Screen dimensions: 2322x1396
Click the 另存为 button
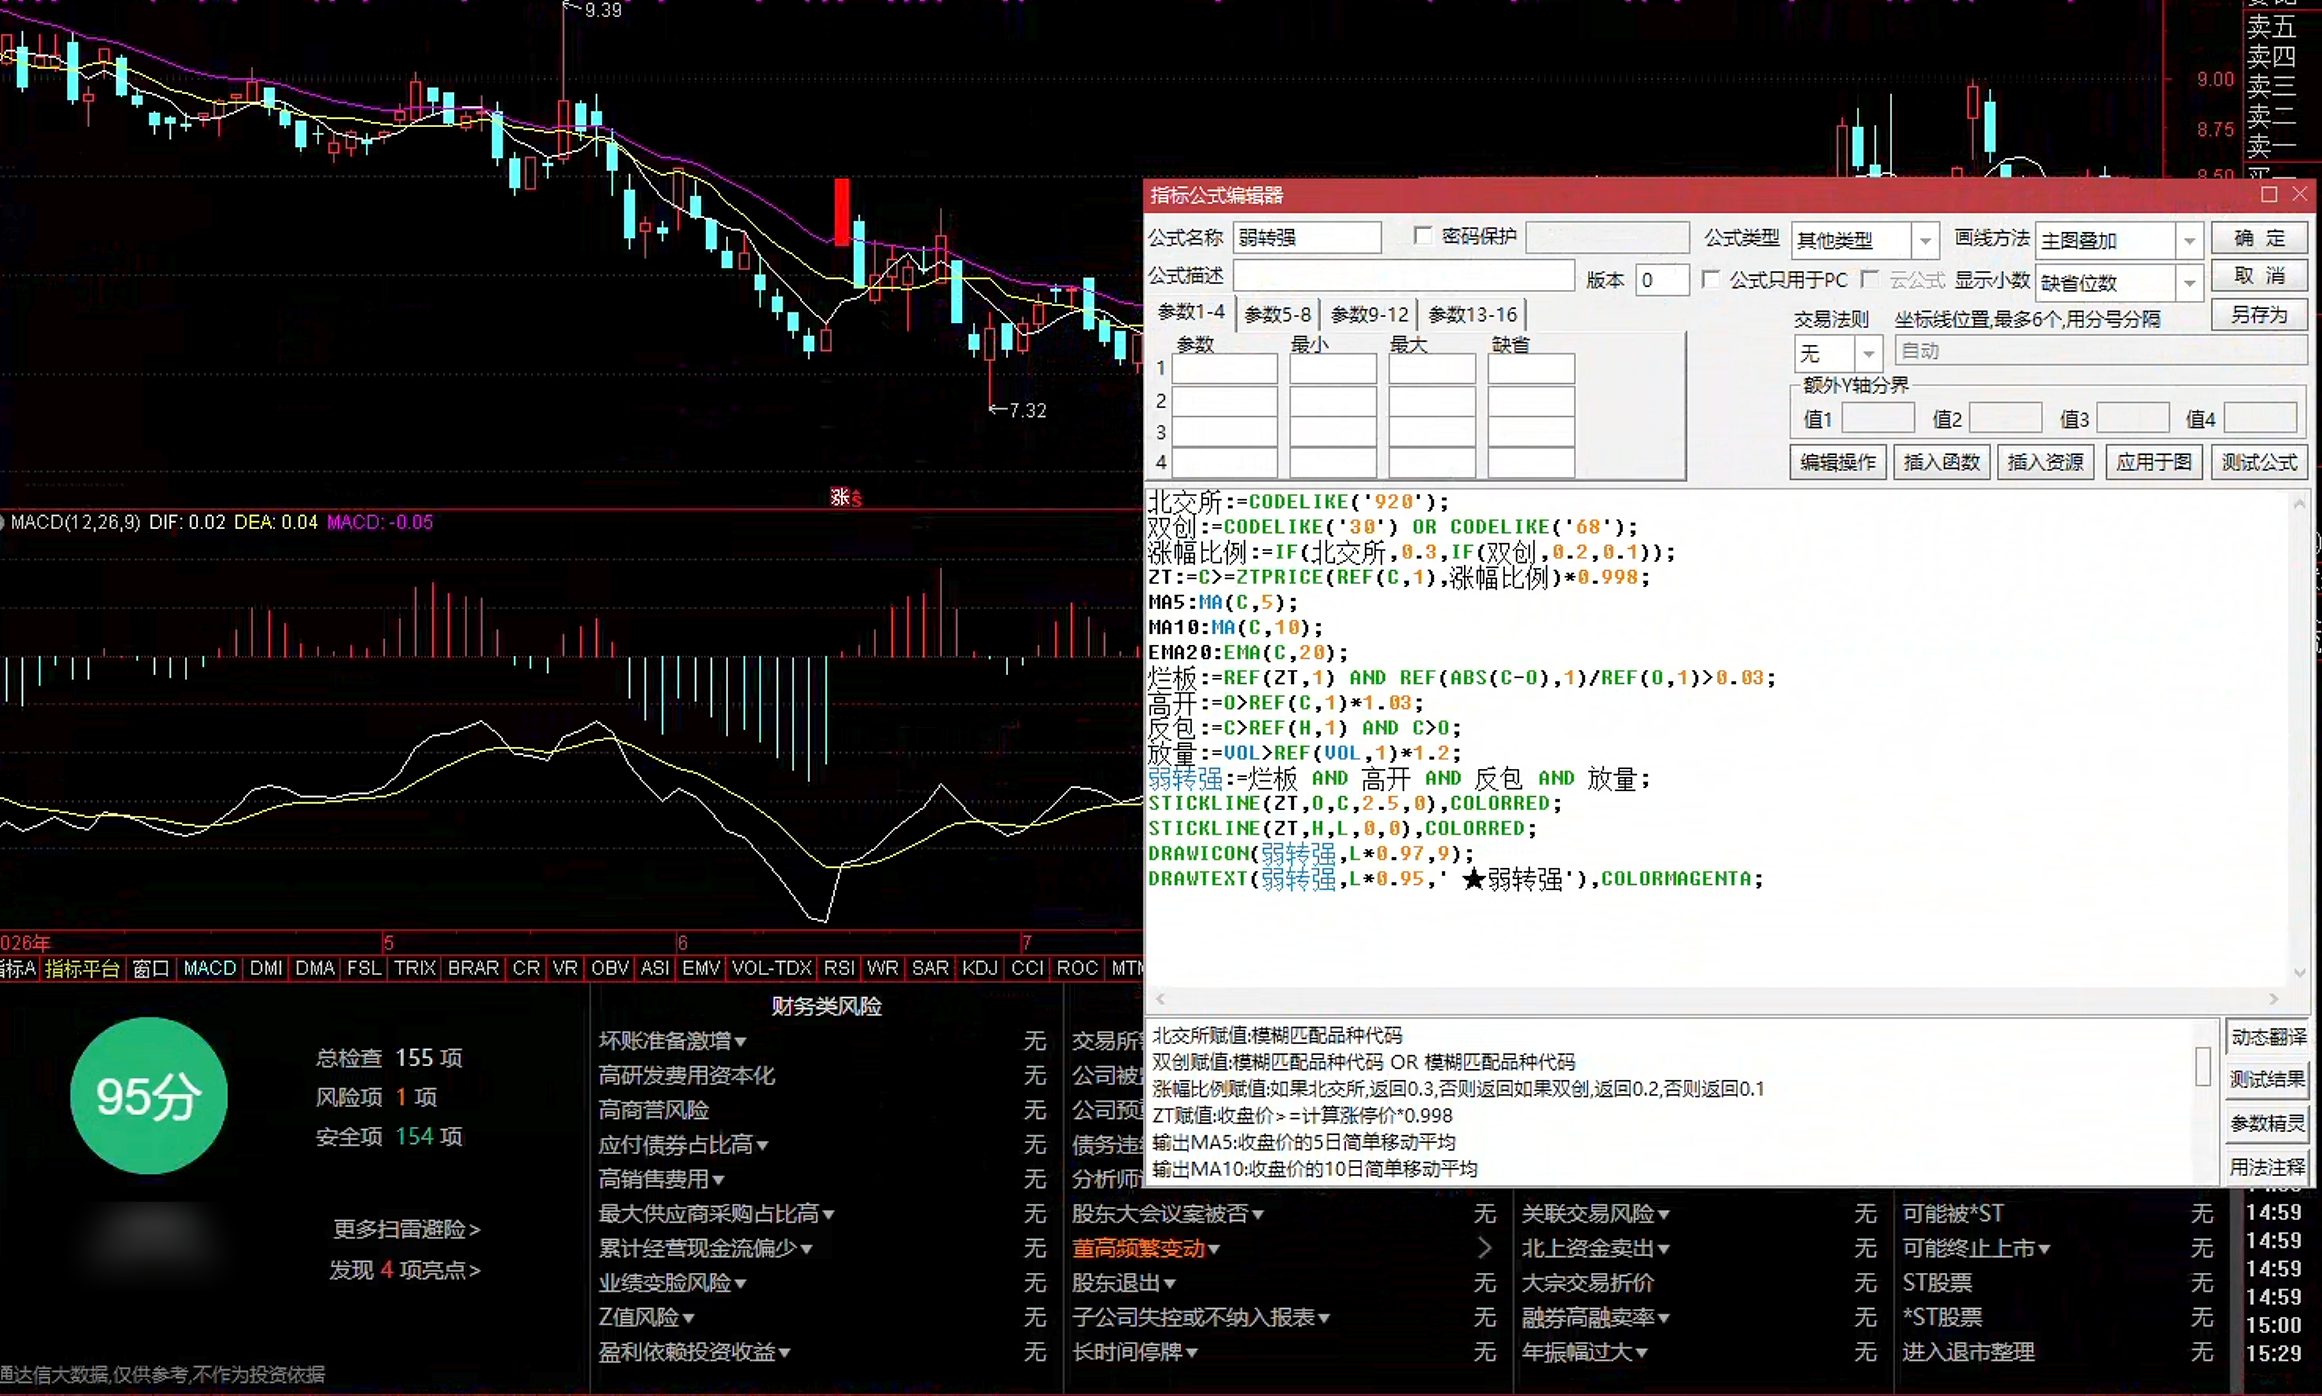[x=2259, y=315]
